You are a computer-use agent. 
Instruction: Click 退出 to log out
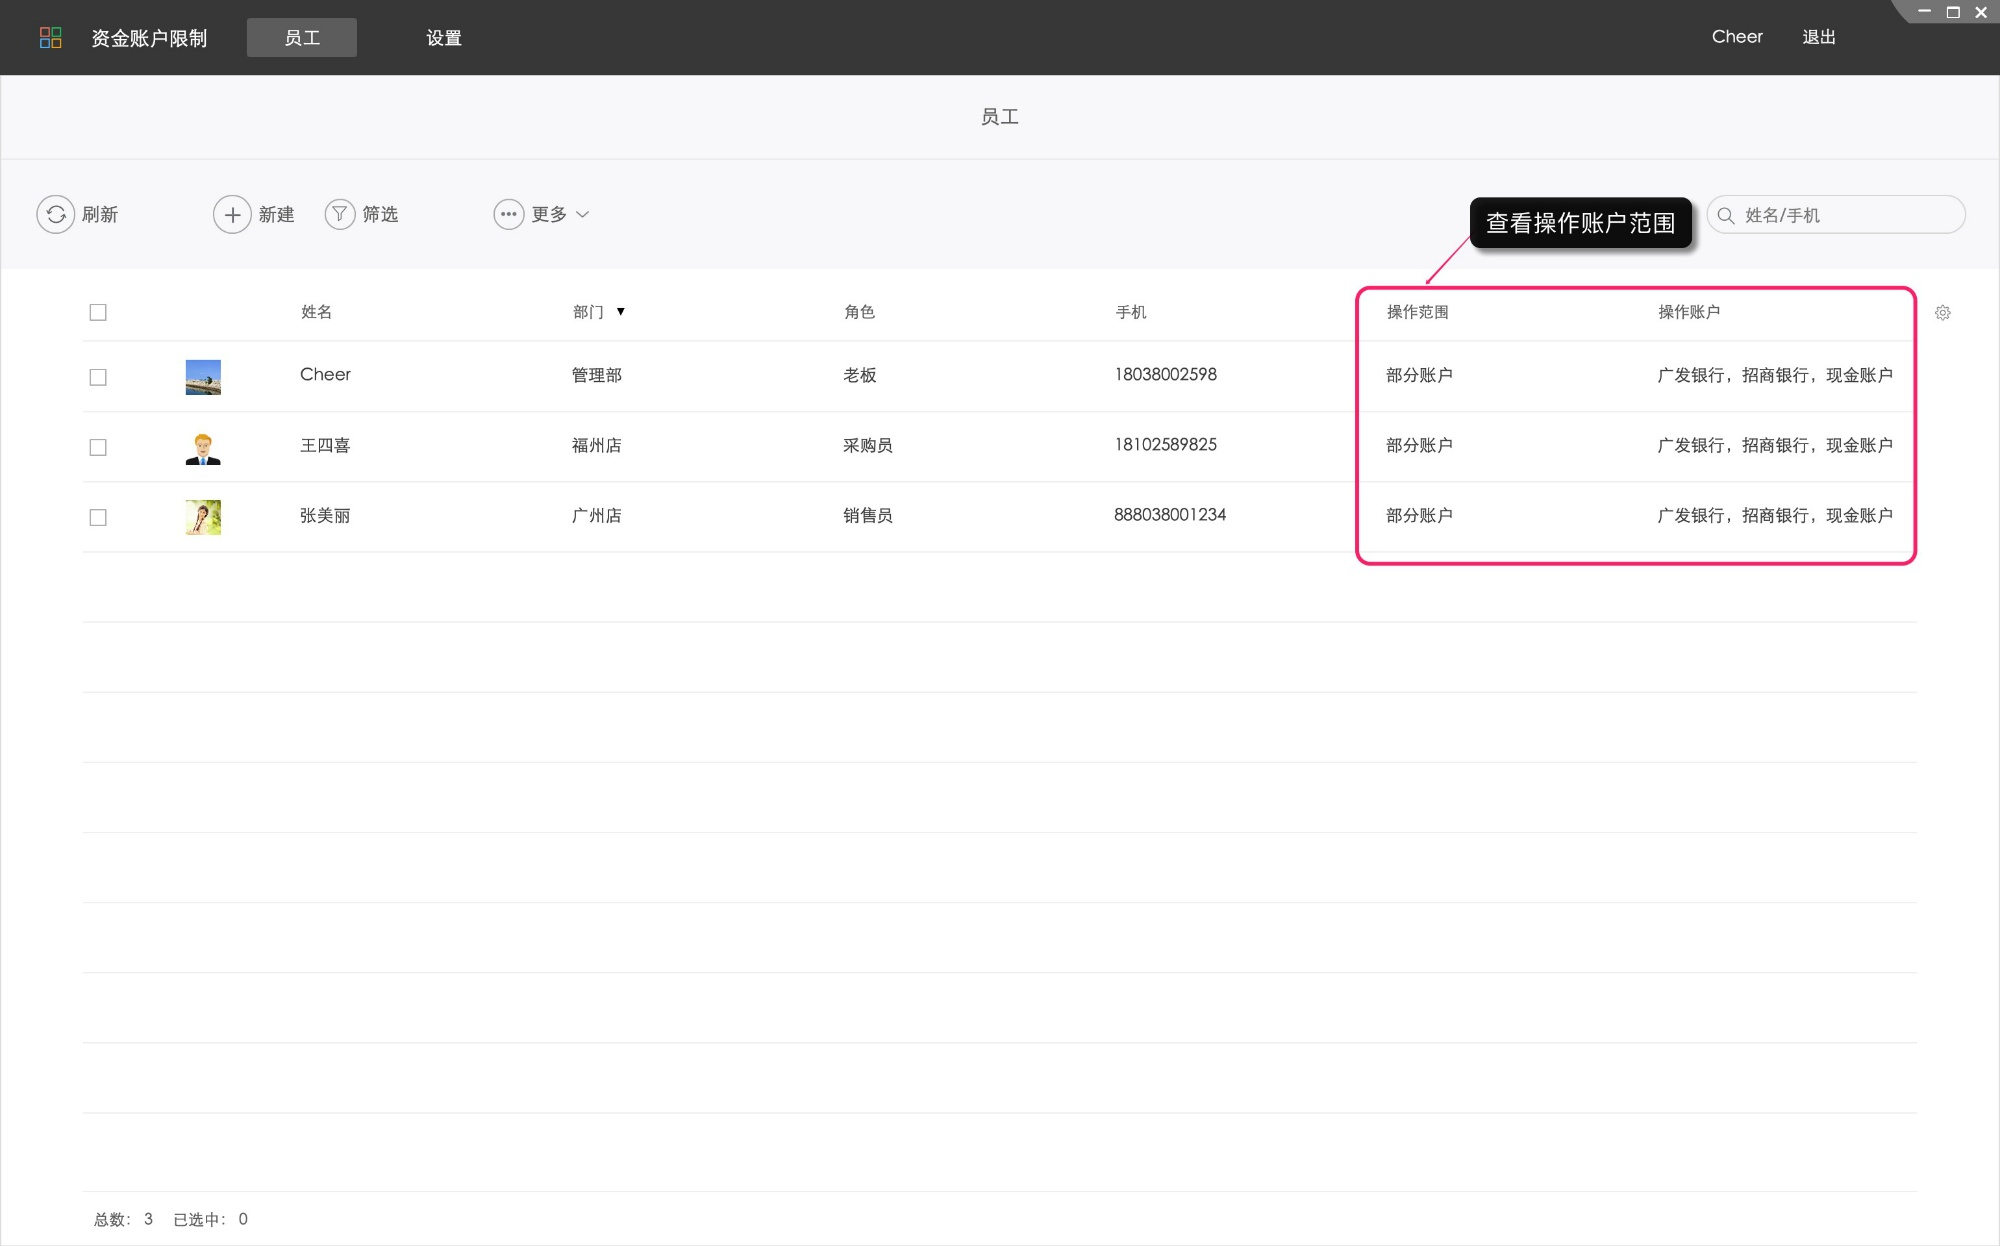1818,37
